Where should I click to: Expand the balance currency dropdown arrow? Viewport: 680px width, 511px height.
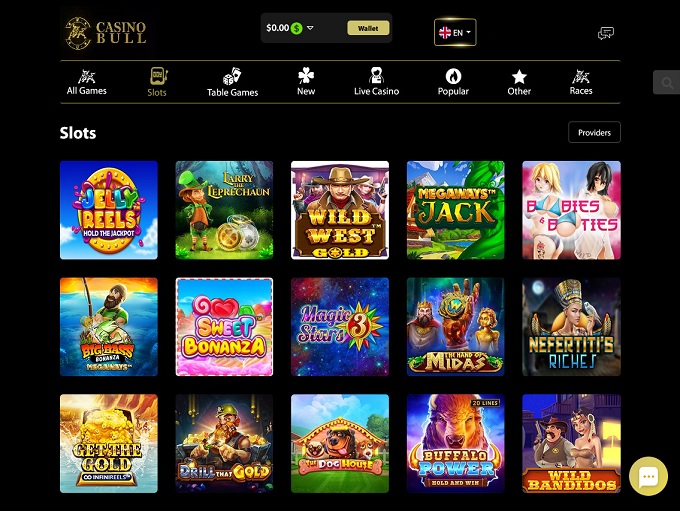pyautogui.click(x=310, y=28)
